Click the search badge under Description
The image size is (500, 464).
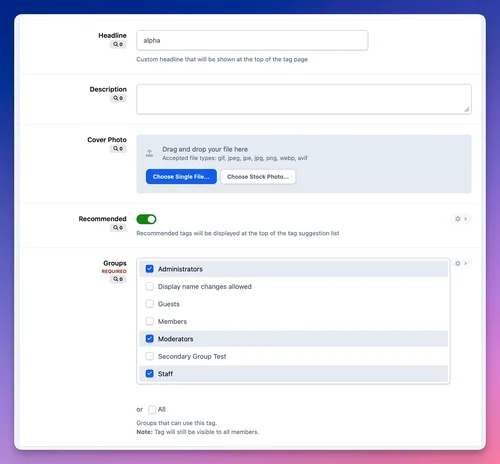pos(118,98)
